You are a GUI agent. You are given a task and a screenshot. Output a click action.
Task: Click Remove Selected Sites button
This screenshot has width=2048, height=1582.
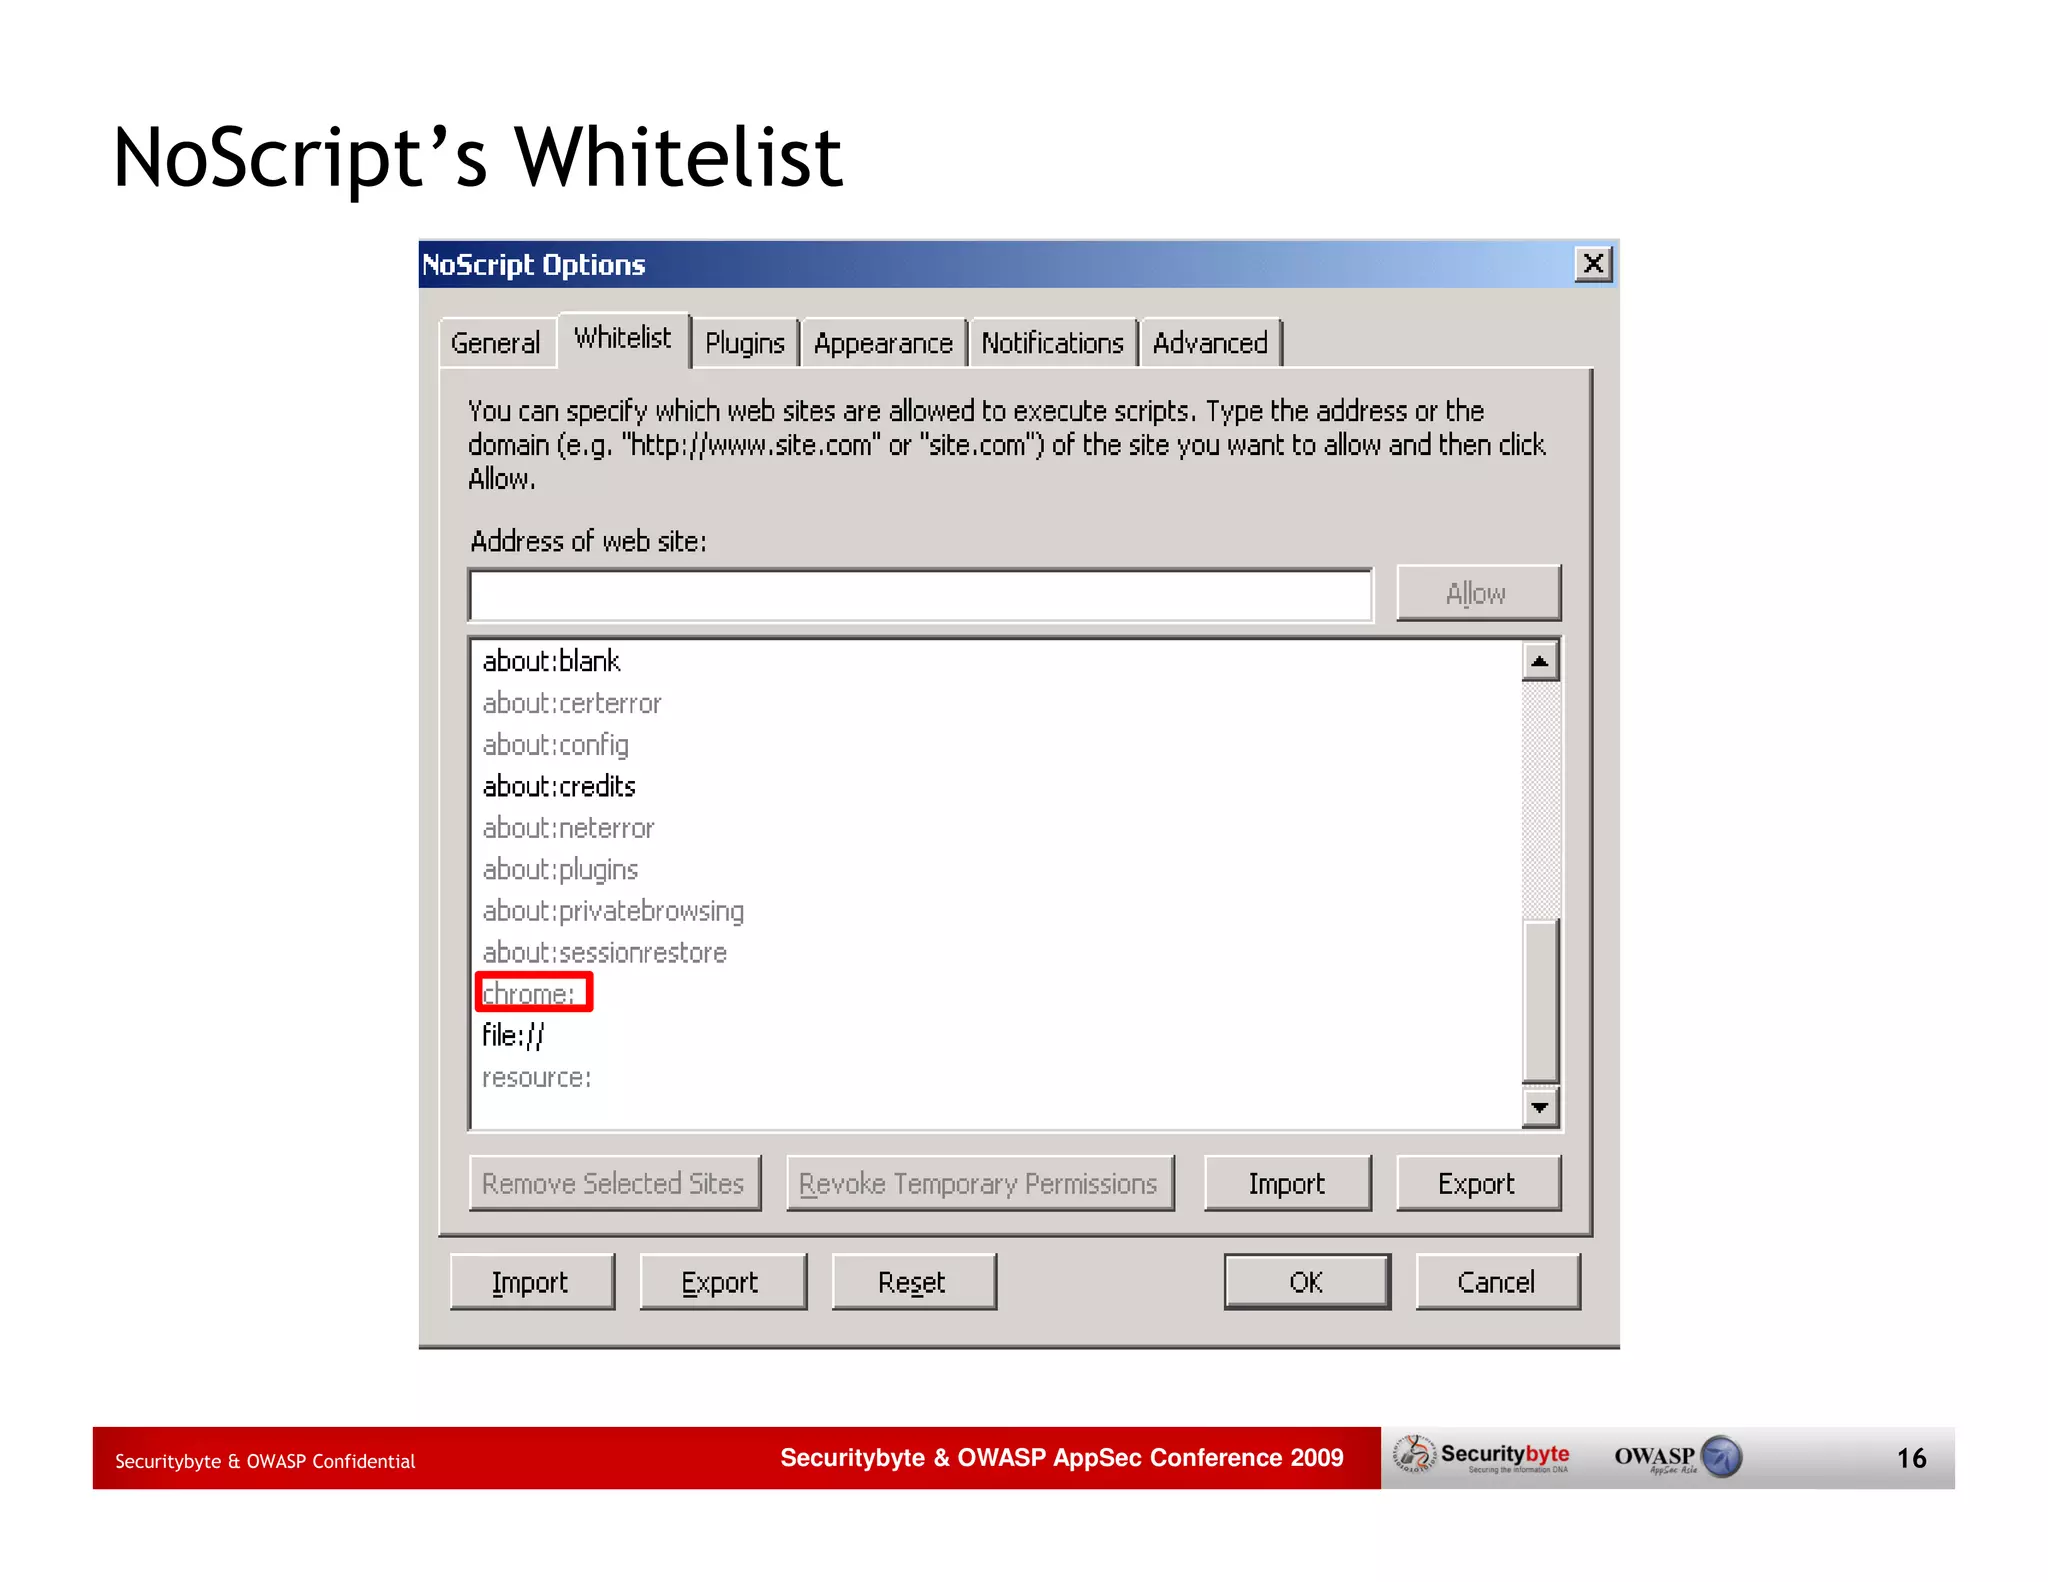tap(614, 1184)
